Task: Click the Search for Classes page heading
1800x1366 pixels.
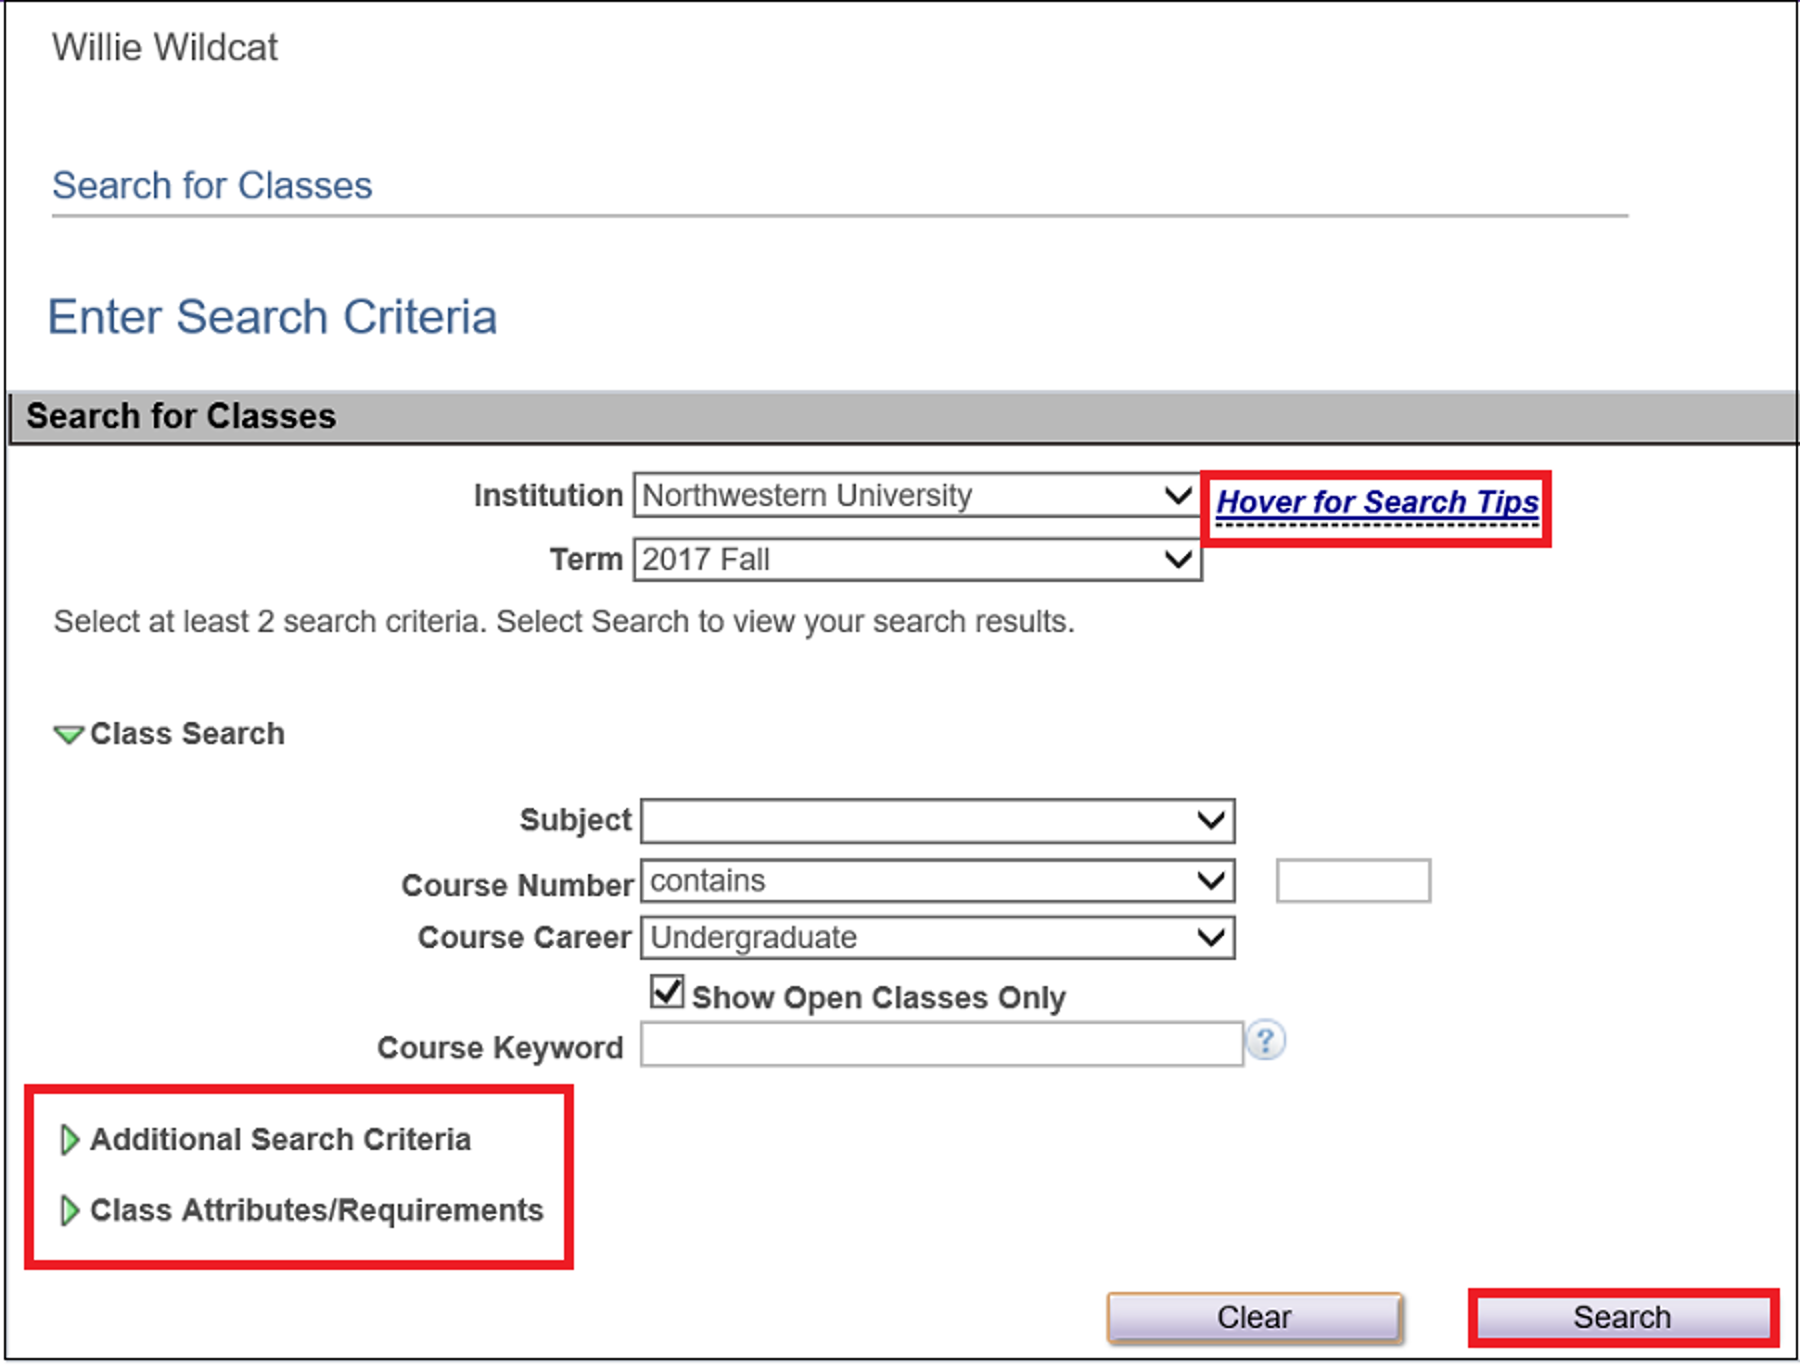Action: 212,186
